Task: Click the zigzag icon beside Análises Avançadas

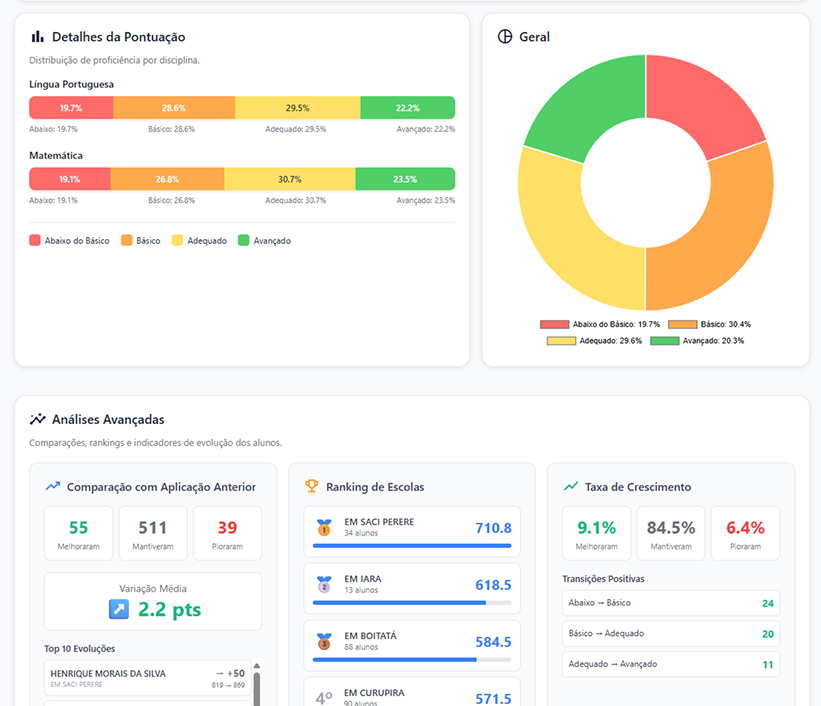Action: pyautogui.click(x=37, y=419)
